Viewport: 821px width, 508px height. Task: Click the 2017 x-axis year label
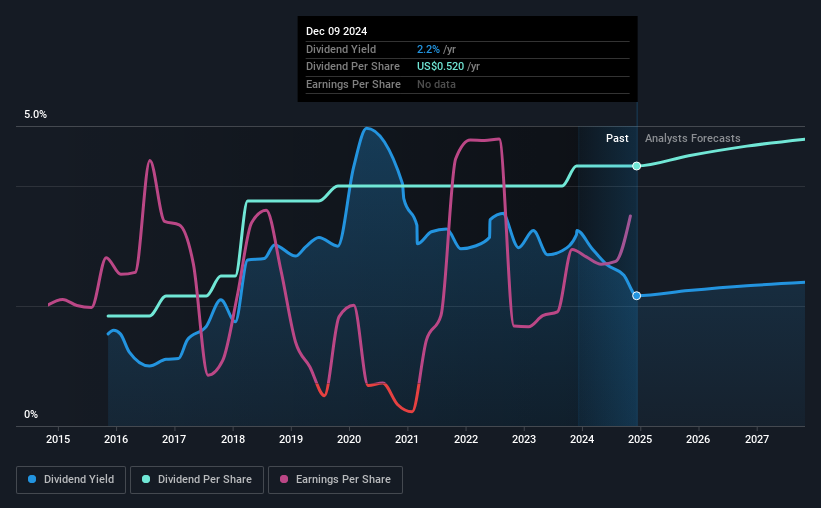174,439
